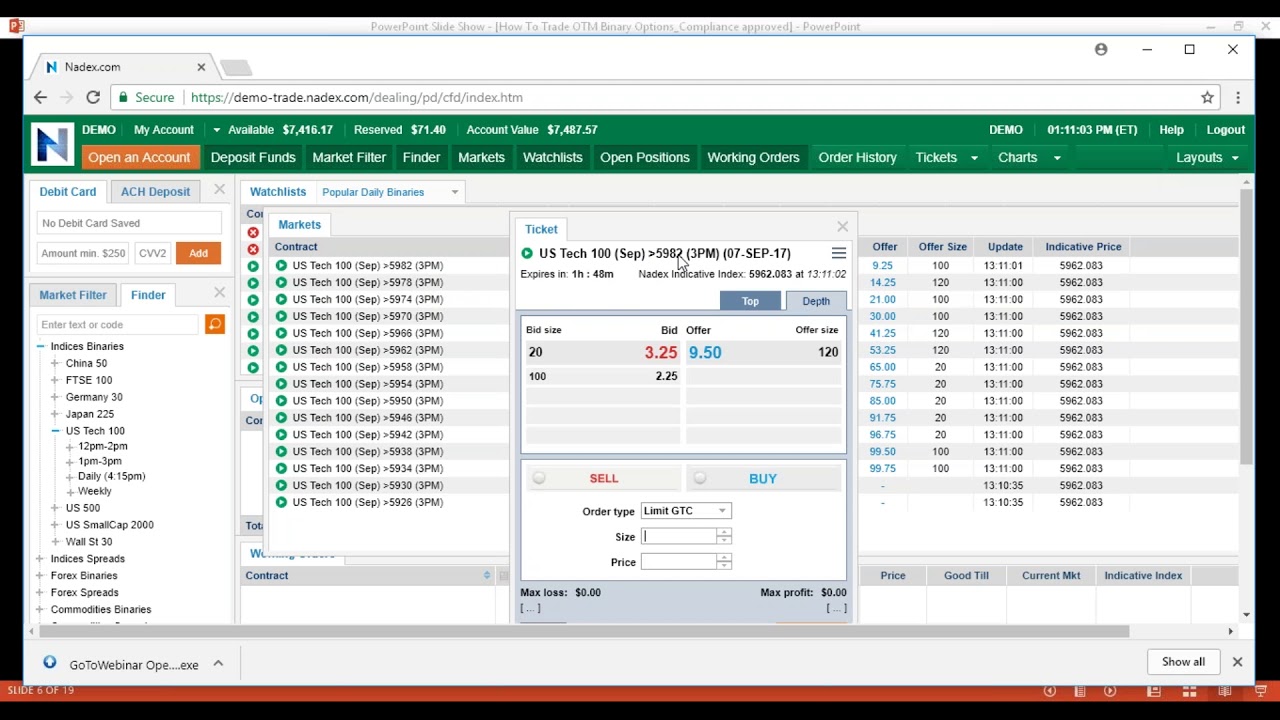
Task: Click the Nadex N logo
Action: point(52,144)
